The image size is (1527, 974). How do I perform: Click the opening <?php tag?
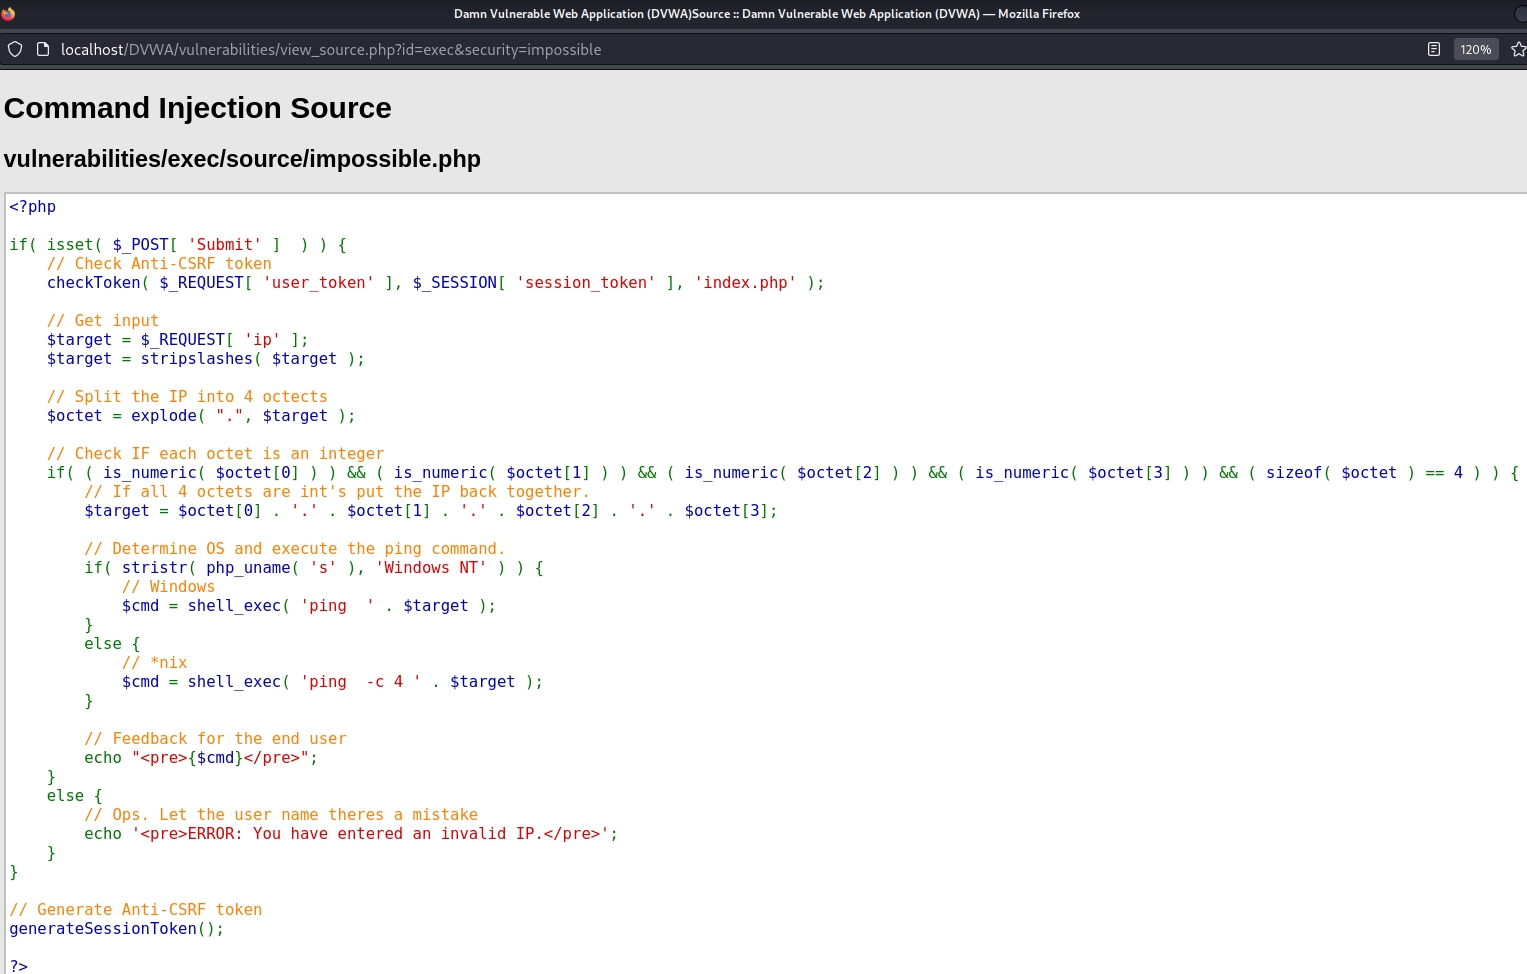coord(33,207)
